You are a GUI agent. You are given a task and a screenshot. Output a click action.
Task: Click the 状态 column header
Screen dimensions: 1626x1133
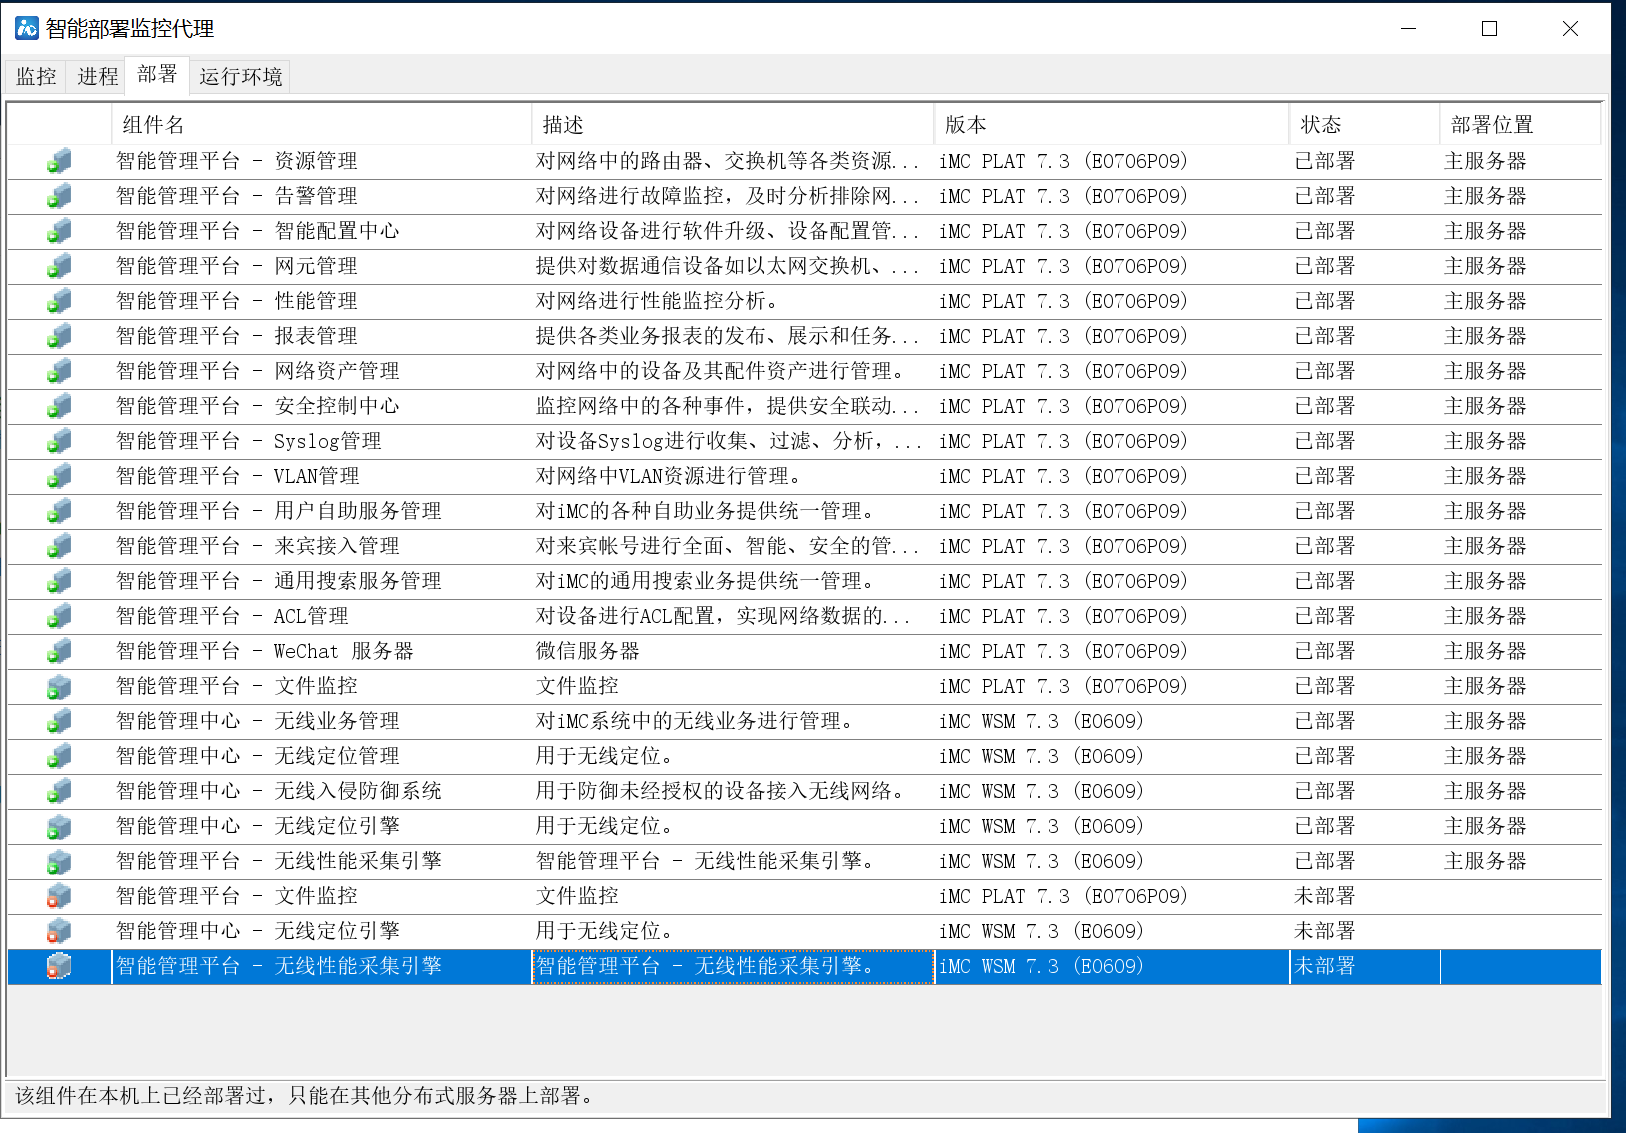point(1364,124)
